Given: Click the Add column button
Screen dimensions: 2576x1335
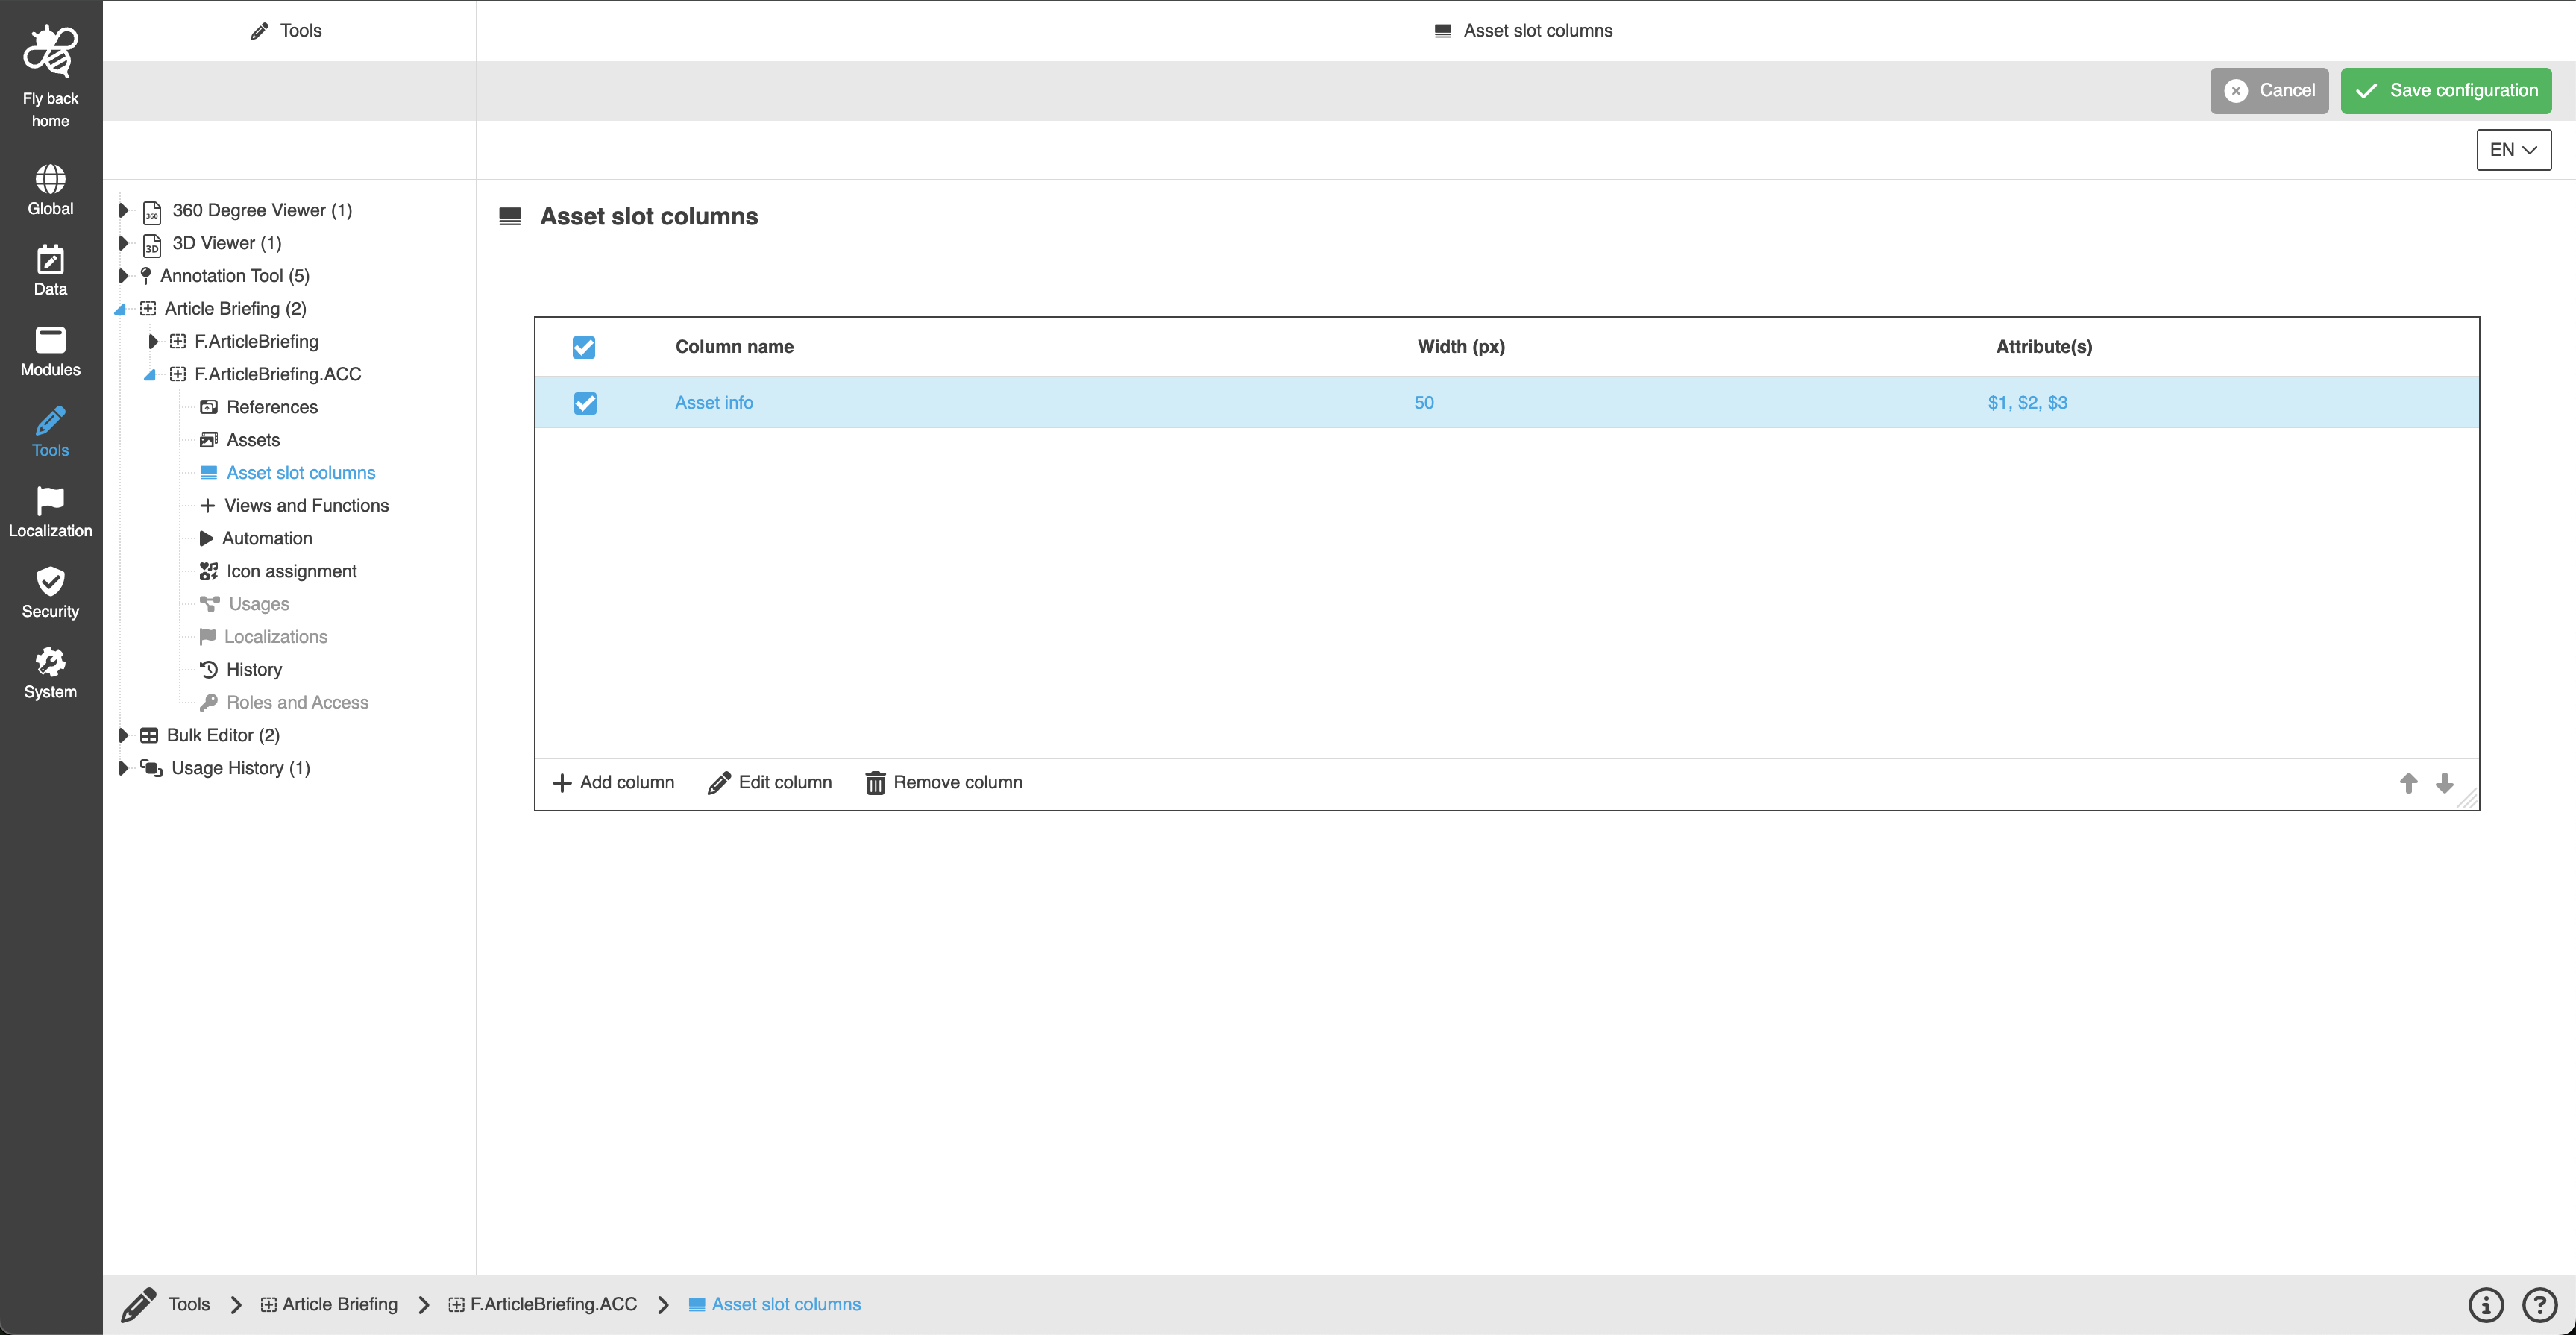Looking at the screenshot, I should [613, 782].
